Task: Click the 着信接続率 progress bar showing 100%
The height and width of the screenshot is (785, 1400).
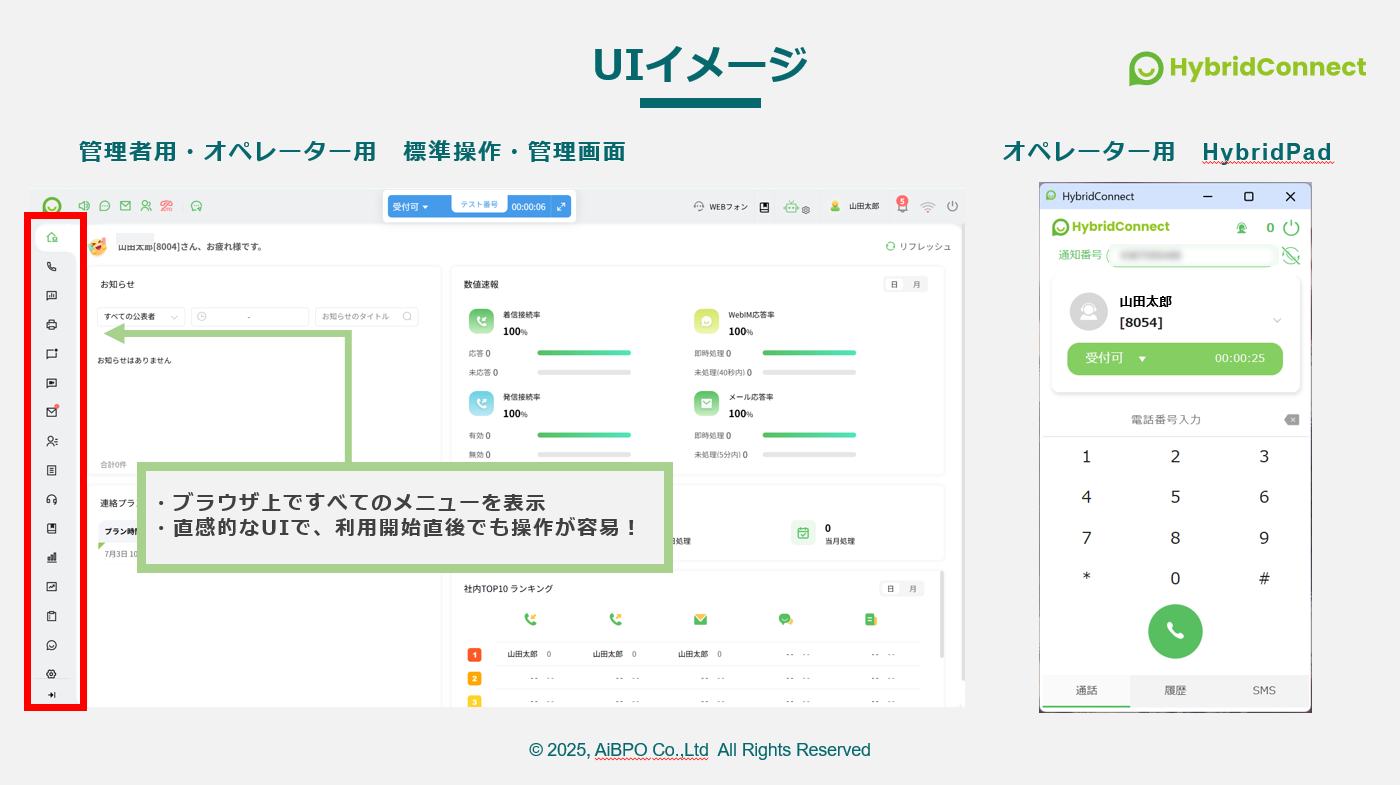Action: click(x=583, y=353)
